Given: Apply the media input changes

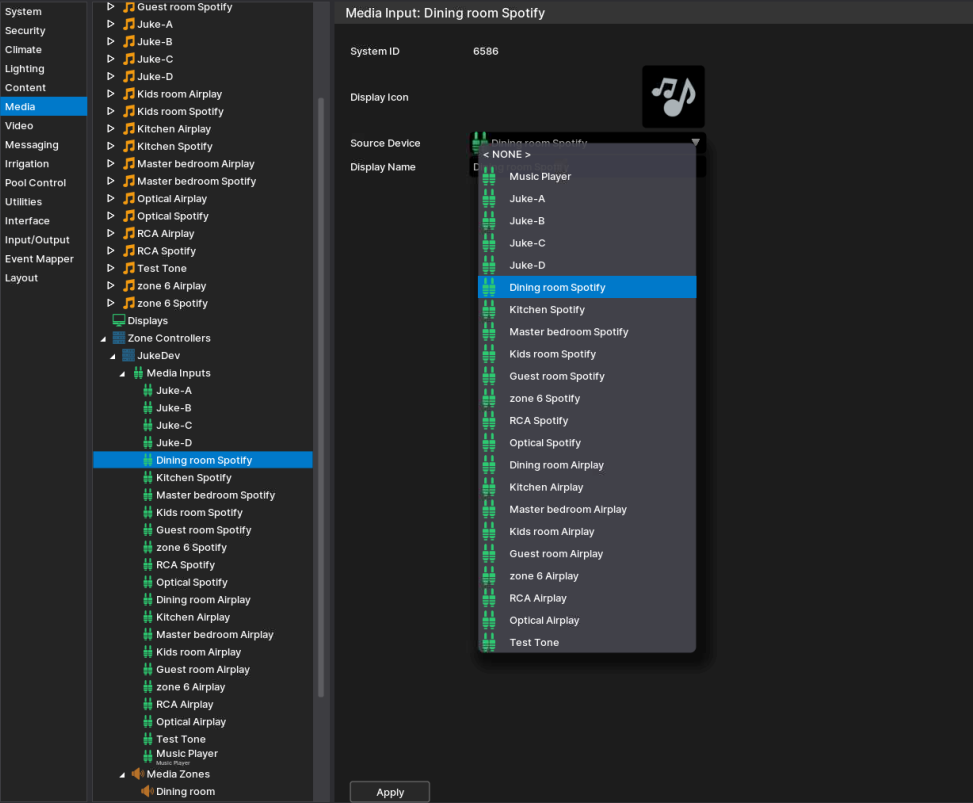Looking at the screenshot, I should pyautogui.click(x=390, y=792).
